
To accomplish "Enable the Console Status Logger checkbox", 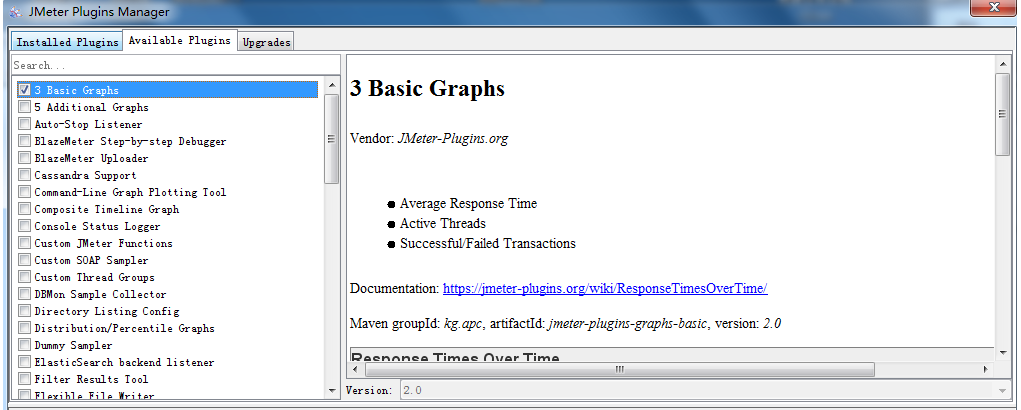I will click(x=24, y=226).
